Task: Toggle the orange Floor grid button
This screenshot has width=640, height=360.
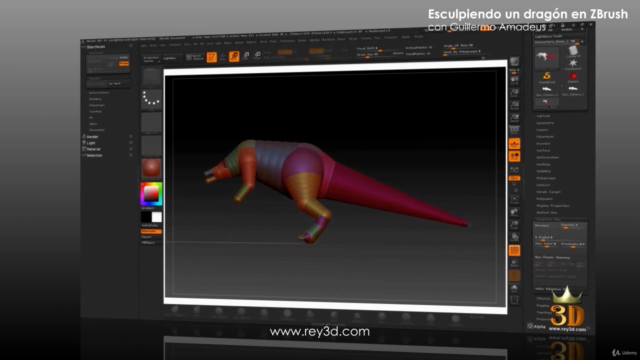Action: 514,144
